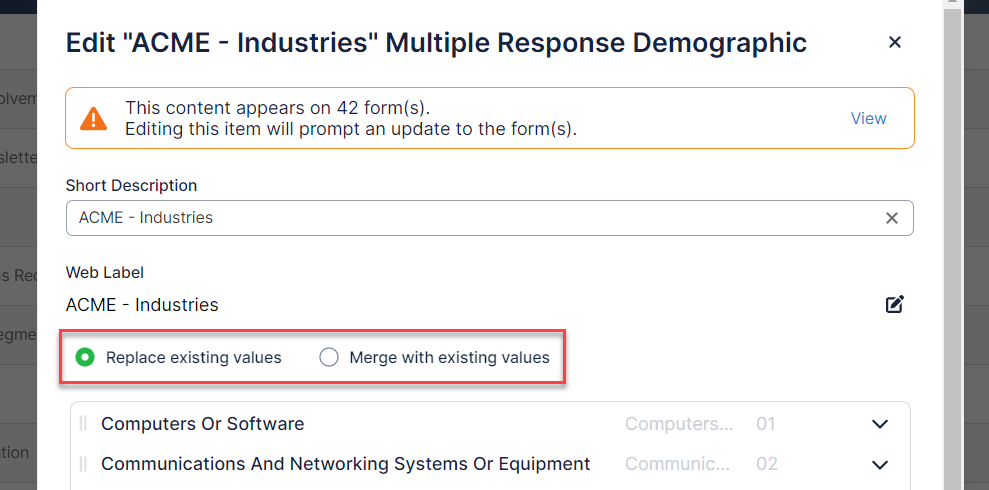Viewport: 989px width, 490px height.
Task: Select the Computers Or Software value label
Action: [202, 424]
